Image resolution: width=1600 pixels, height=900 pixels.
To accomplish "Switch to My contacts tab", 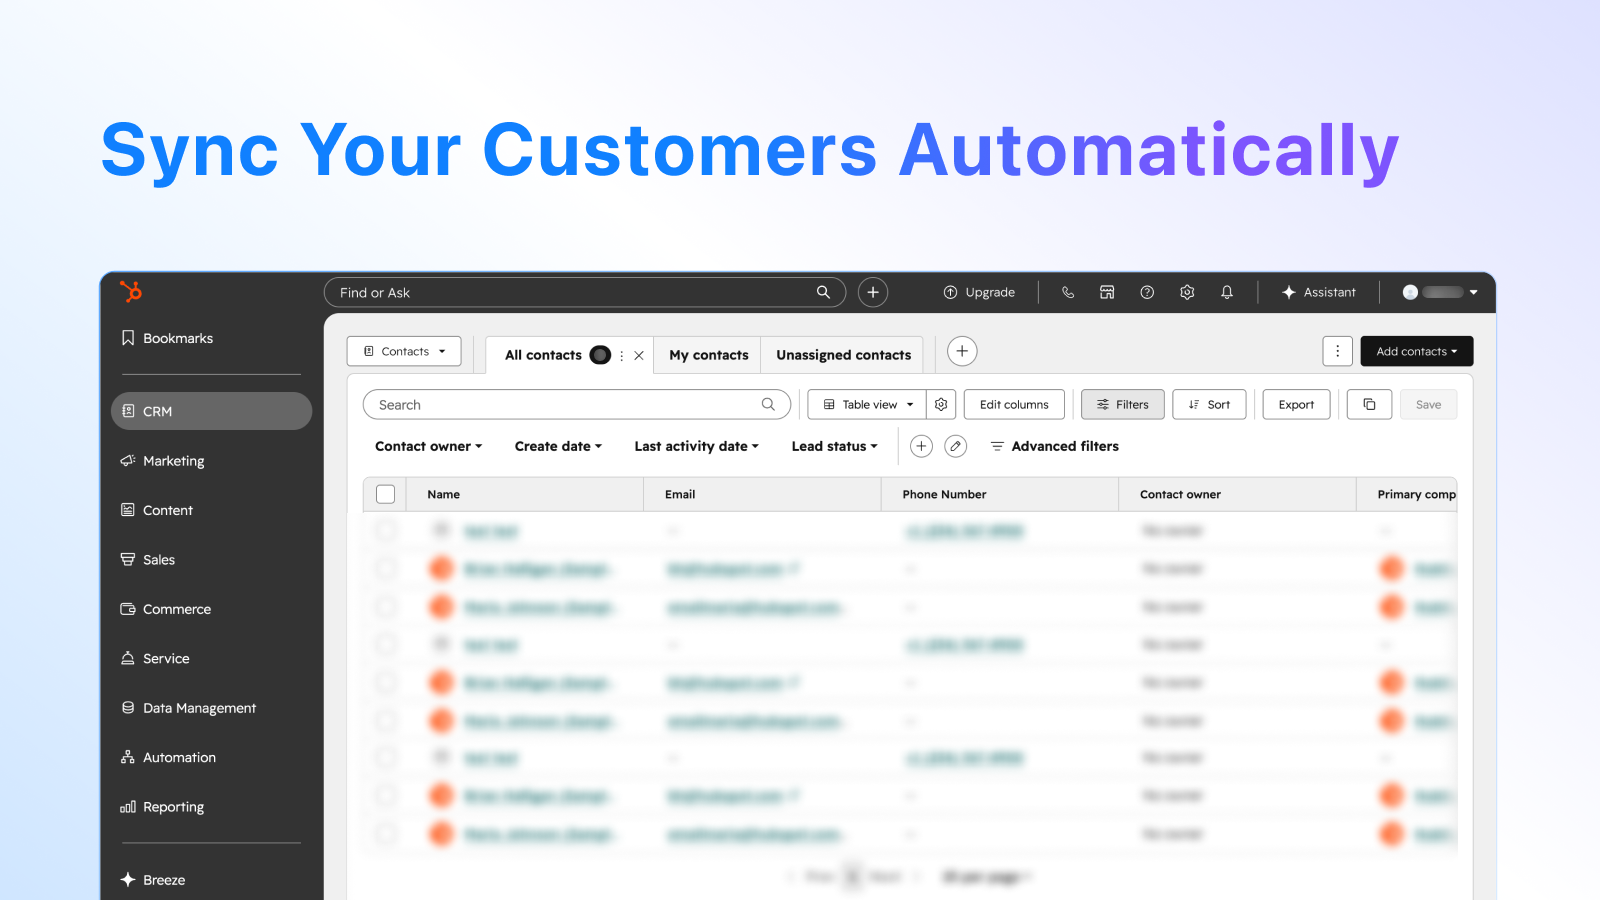I will pyautogui.click(x=708, y=355).
